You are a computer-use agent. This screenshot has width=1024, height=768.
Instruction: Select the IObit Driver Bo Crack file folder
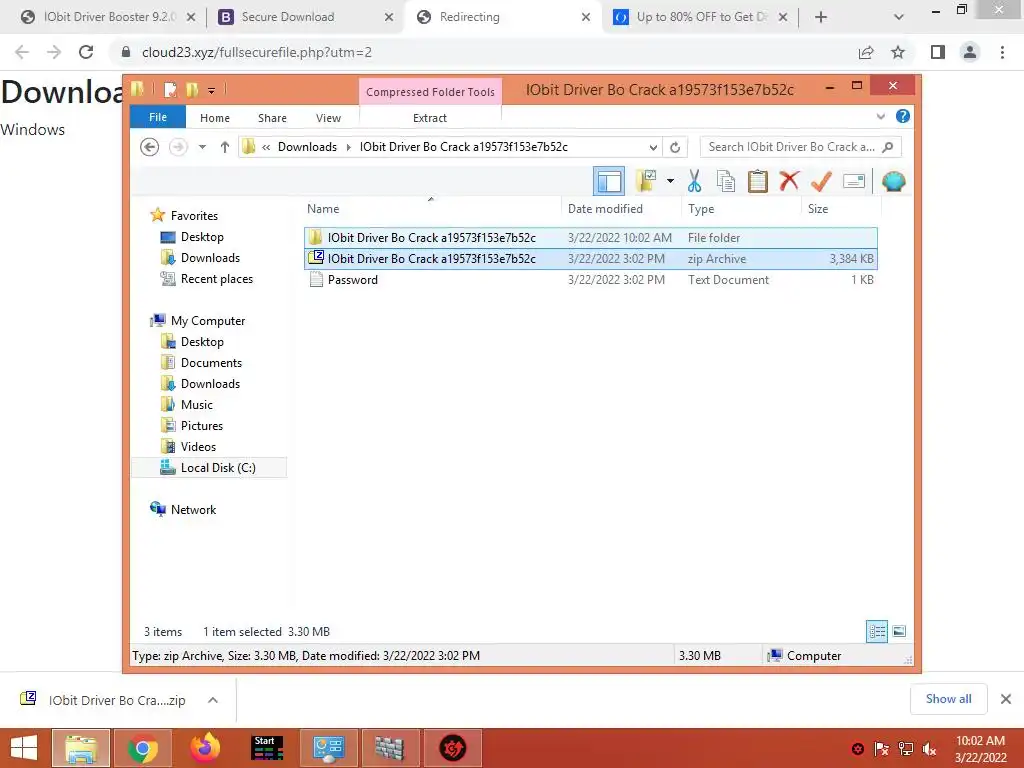[590, 238]
